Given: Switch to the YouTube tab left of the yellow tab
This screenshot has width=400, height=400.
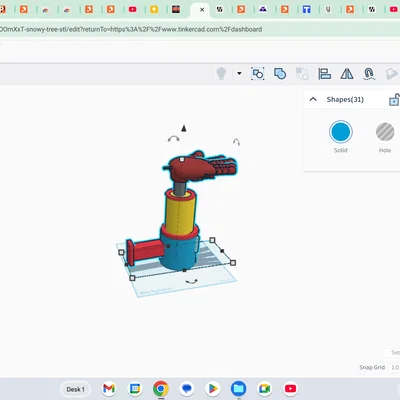Looking at the screenshot, I should click(x=132, y=10).
